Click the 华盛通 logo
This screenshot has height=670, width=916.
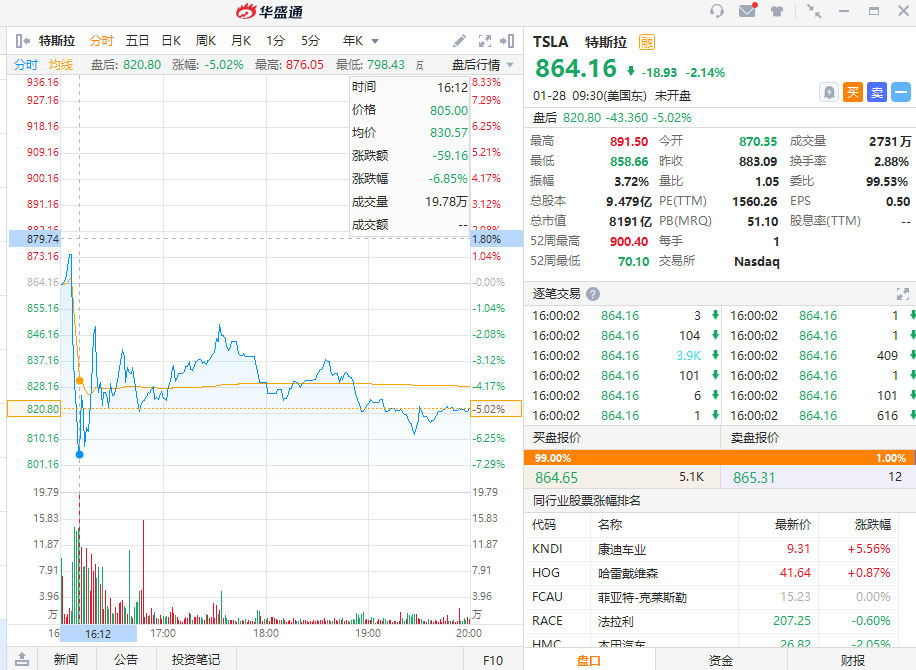[269, 12]
